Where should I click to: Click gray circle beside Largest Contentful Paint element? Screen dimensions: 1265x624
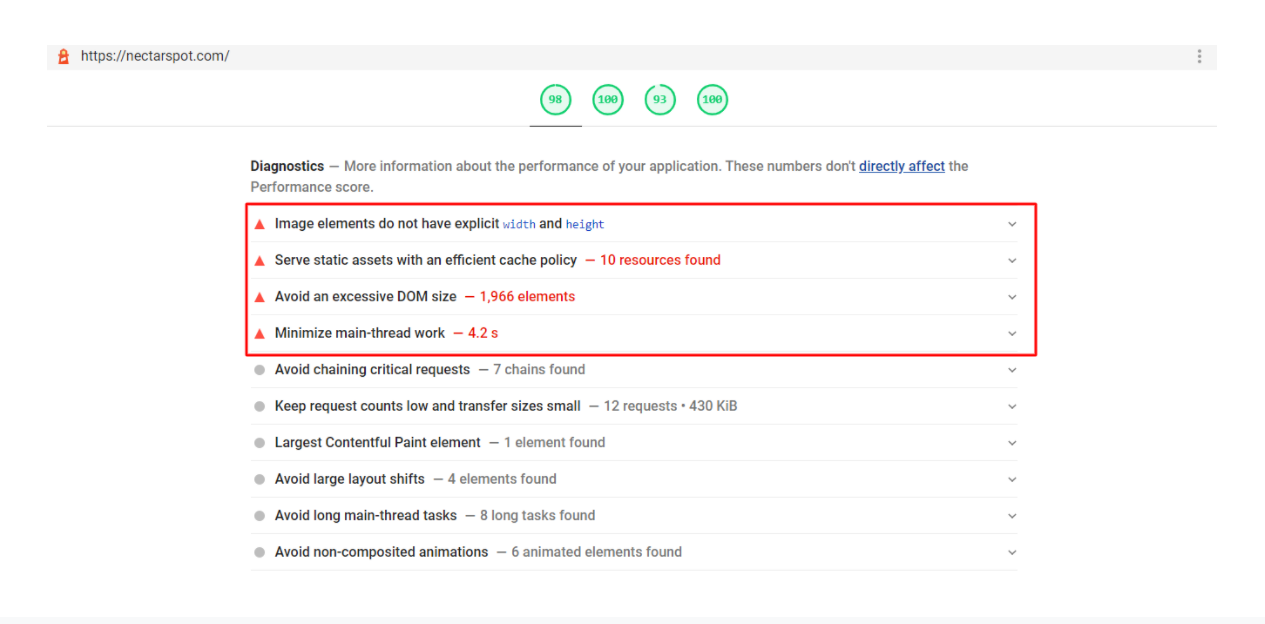260,443
